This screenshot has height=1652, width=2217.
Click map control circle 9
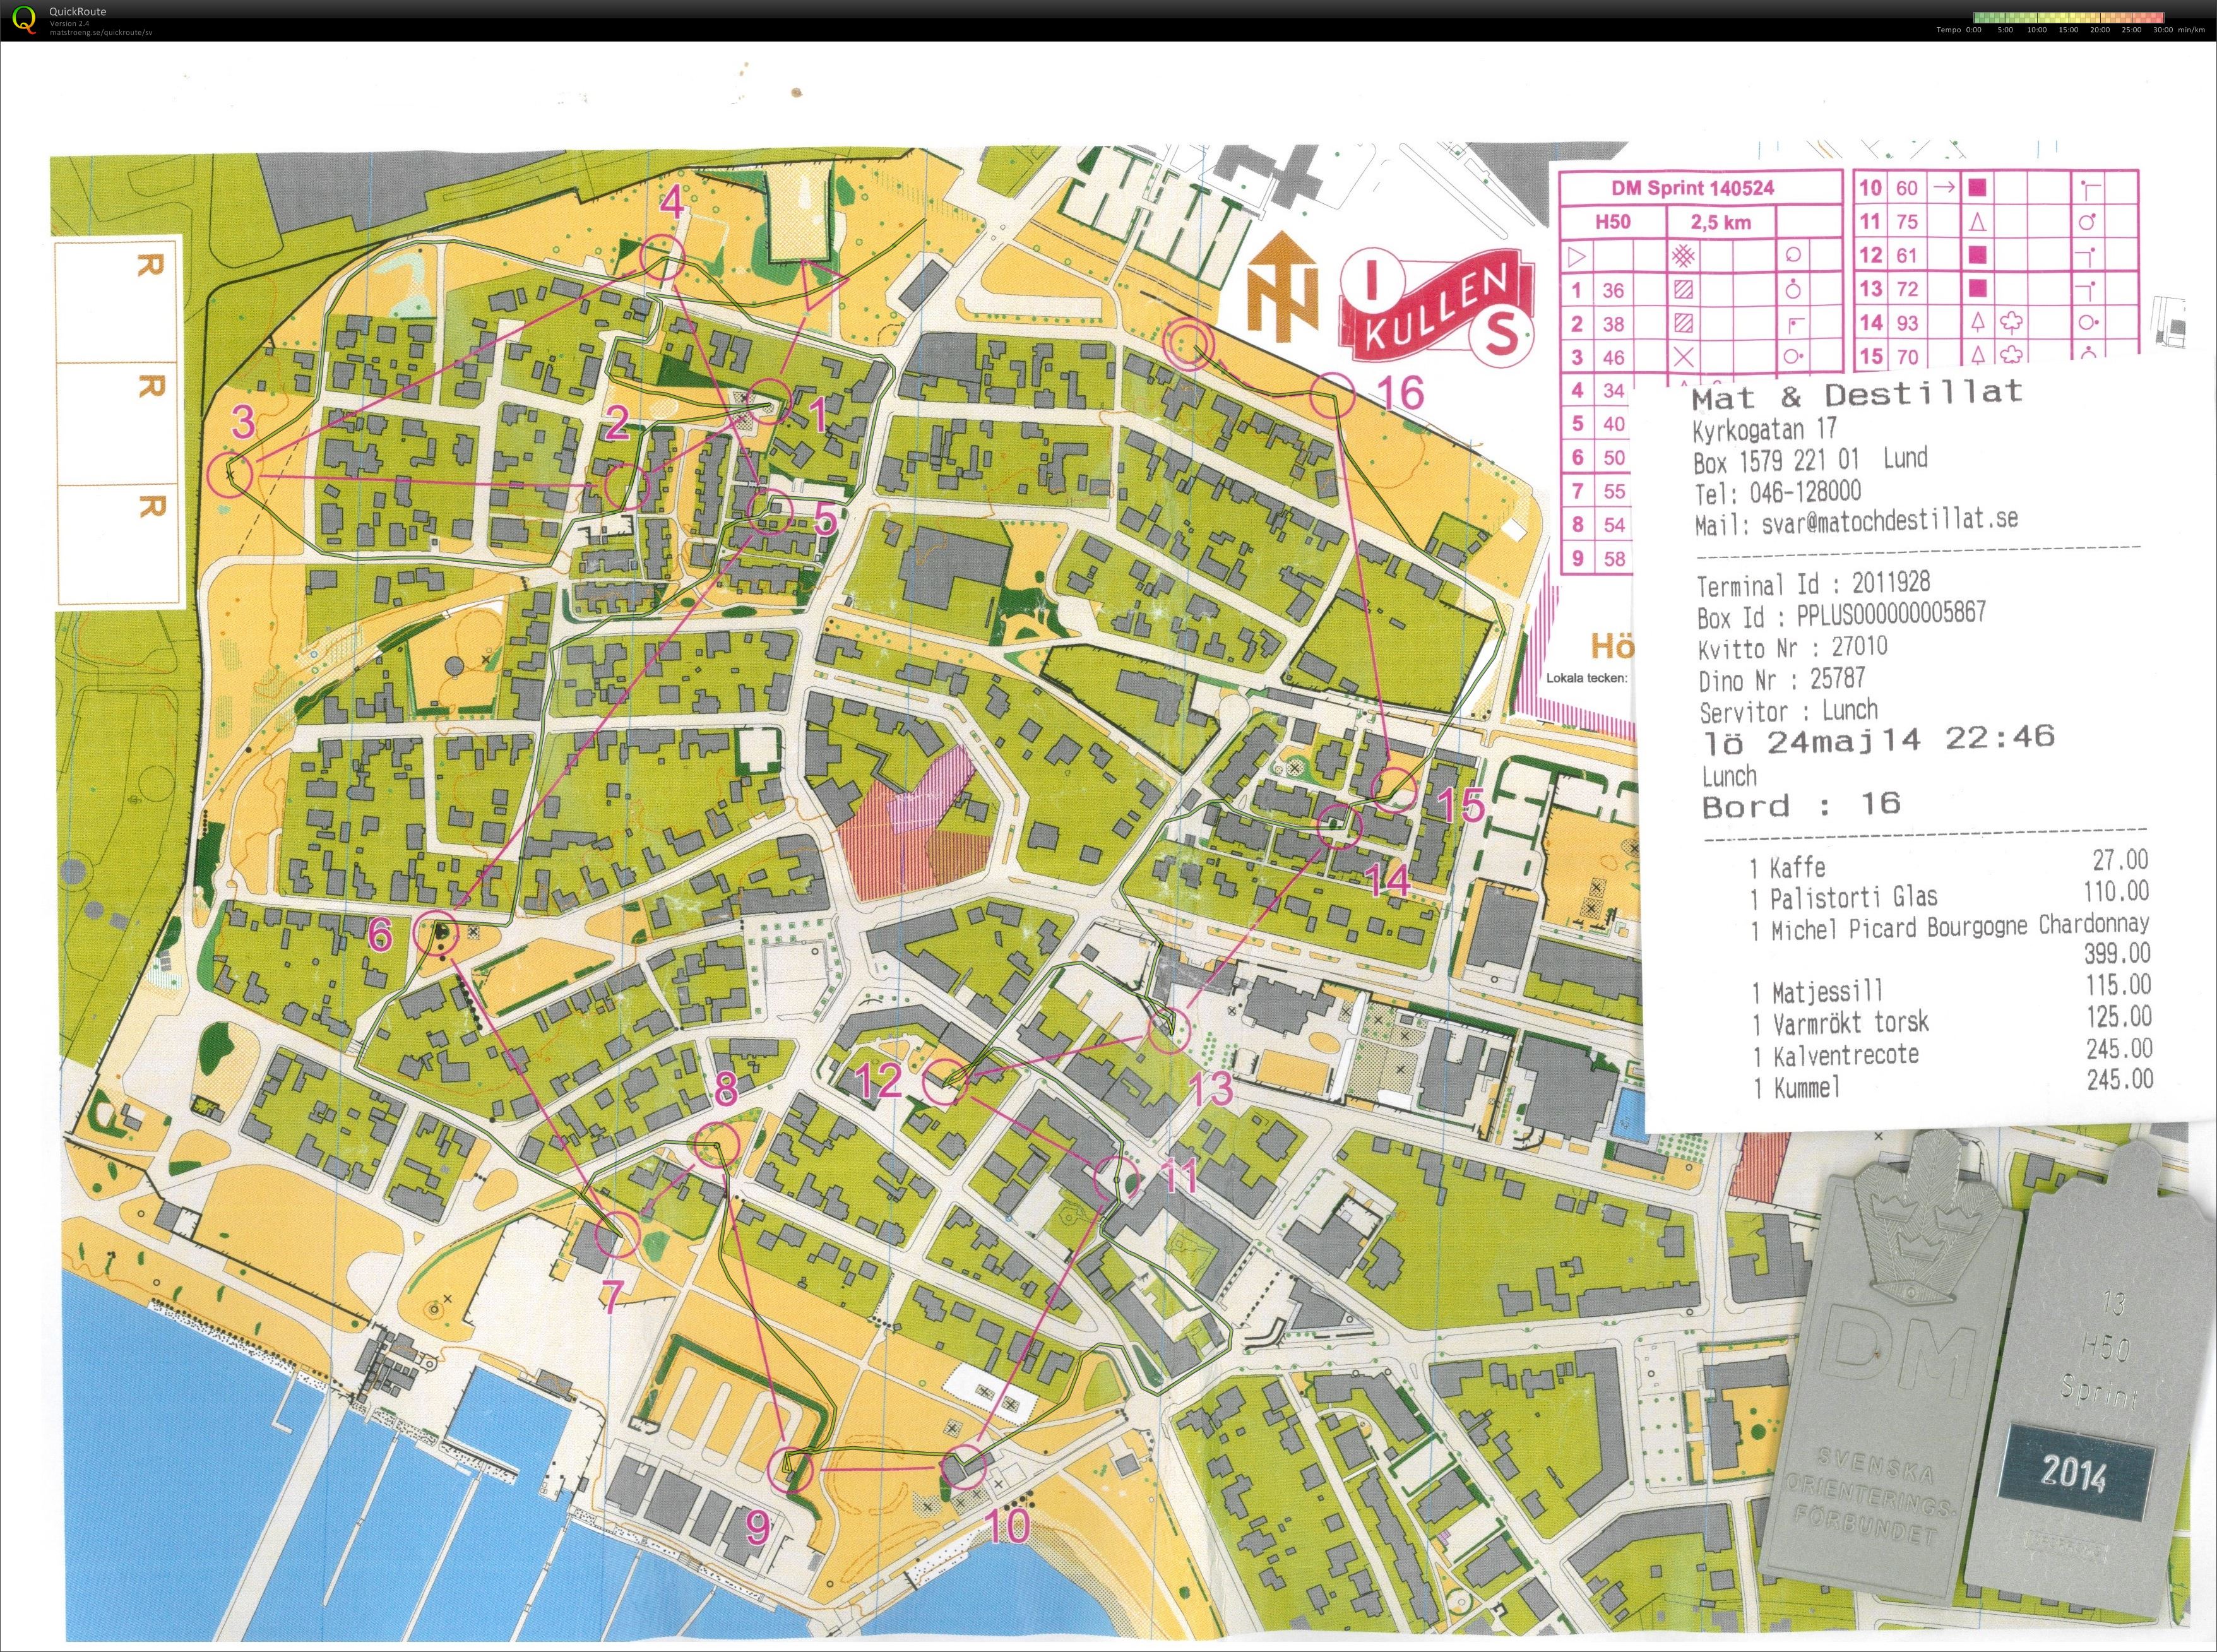[x=789, y=1469]
